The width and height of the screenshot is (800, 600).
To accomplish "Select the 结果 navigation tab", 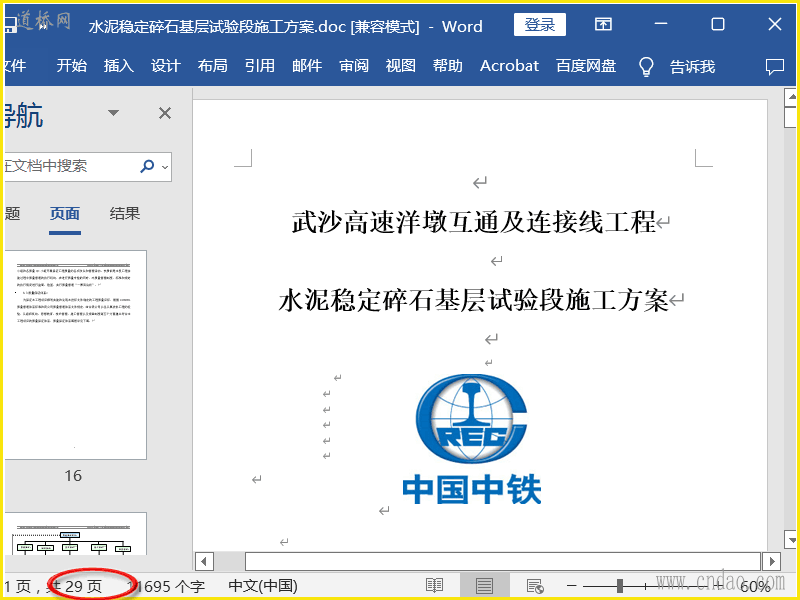I will tap(124, 213).
